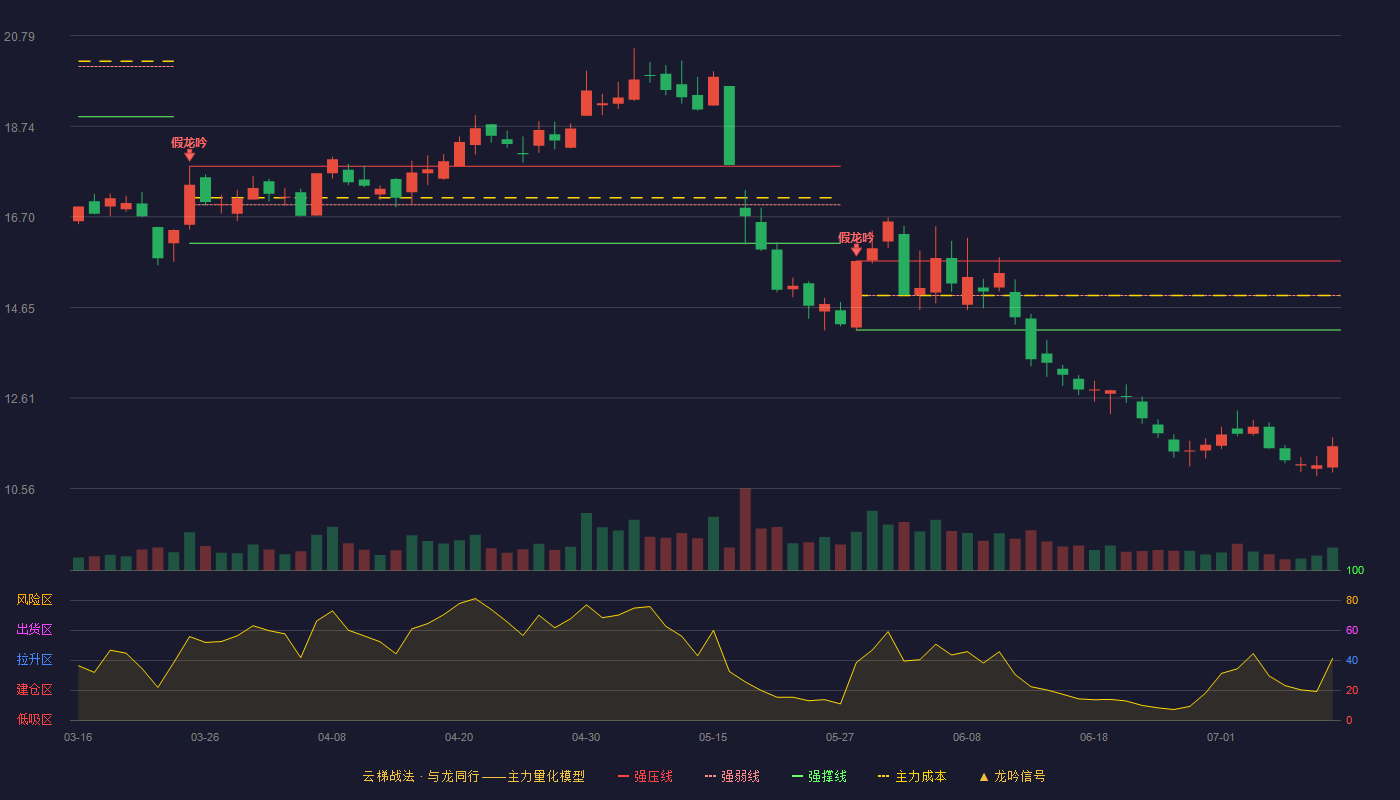Toggle the 强压线 legend entry

645,776
